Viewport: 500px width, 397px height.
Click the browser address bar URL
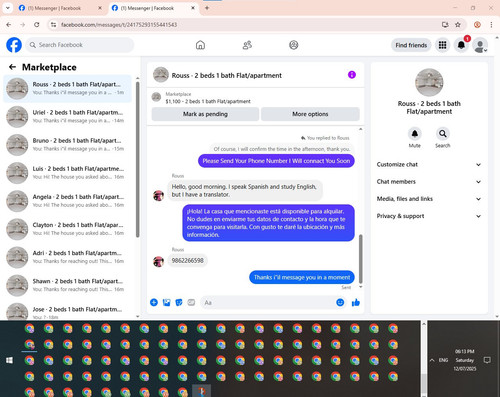(x=119, y=25)
